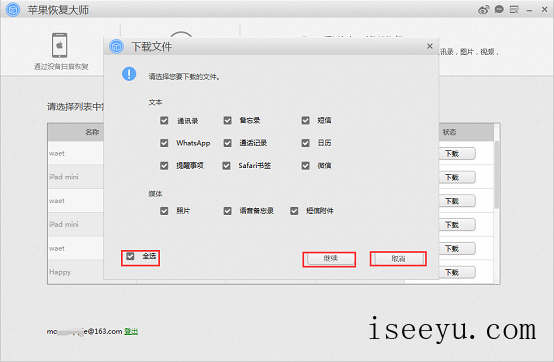
Task: Toggle the 照片 checkbox
Action: click(164, 211)
